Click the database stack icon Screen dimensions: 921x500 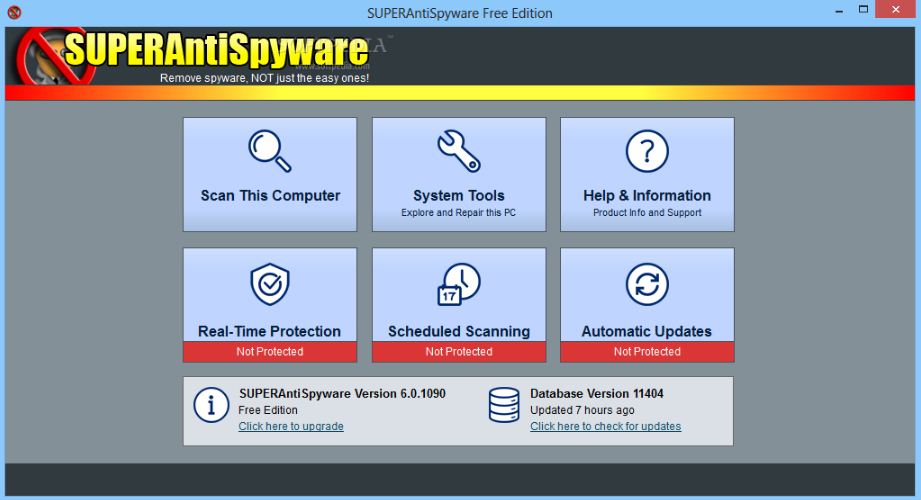[504, 405]
